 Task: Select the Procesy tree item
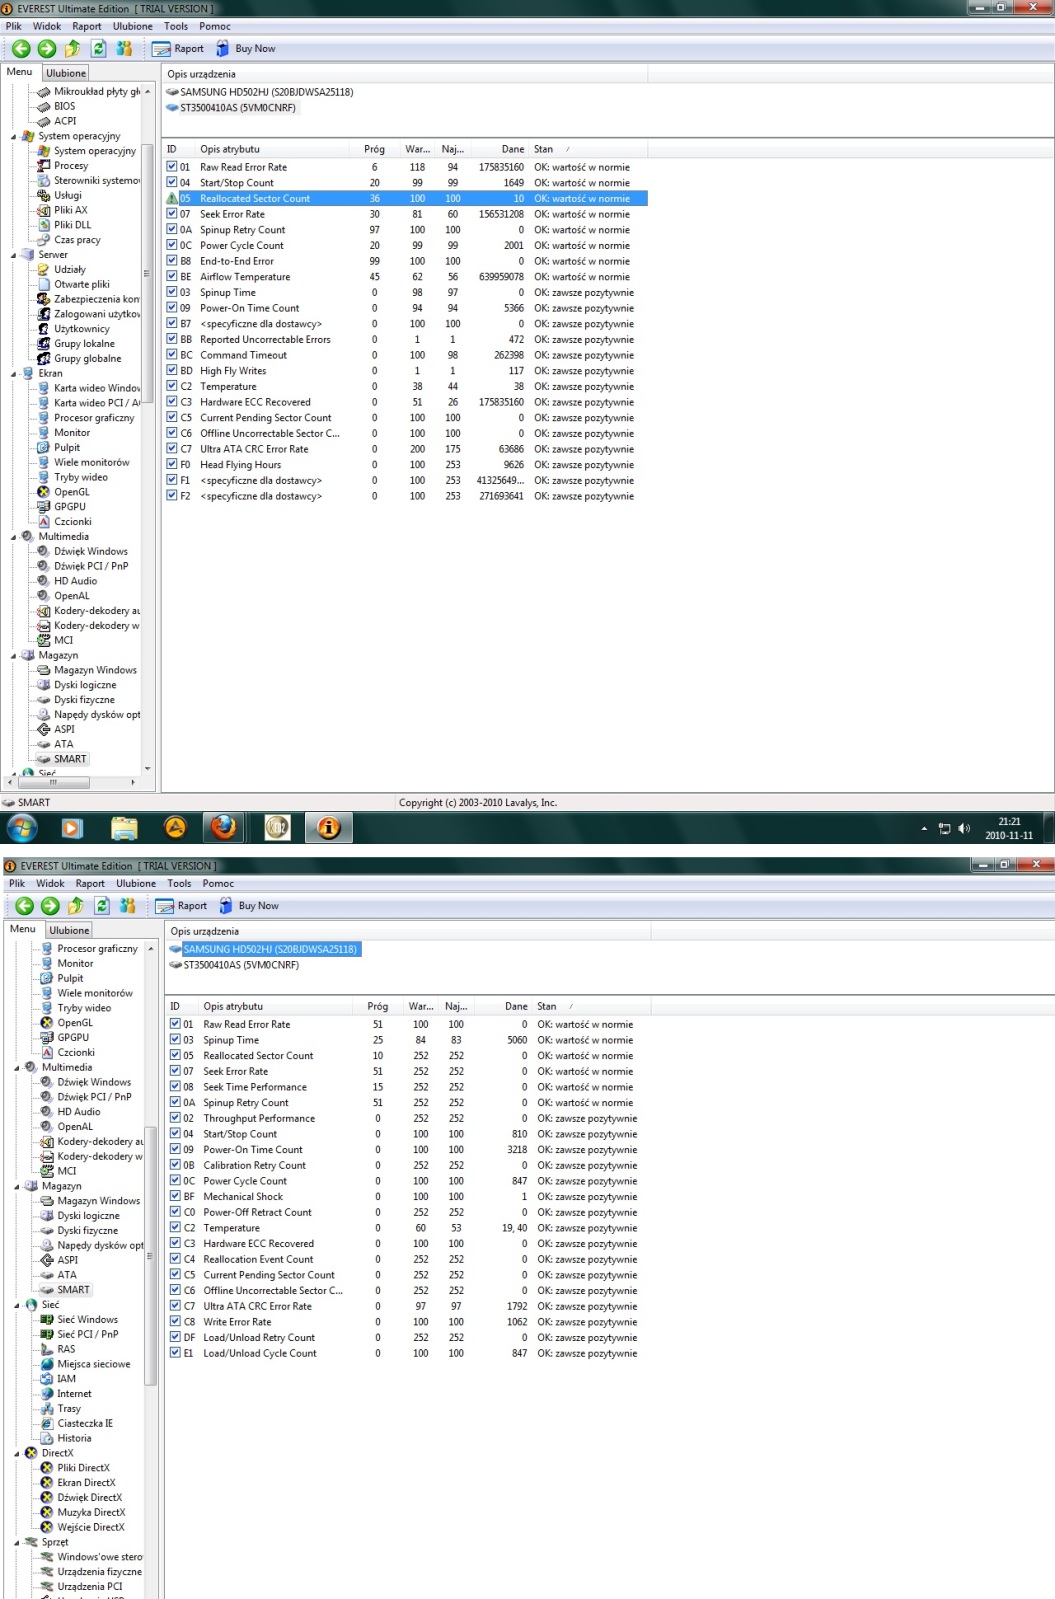pos(71,166)
